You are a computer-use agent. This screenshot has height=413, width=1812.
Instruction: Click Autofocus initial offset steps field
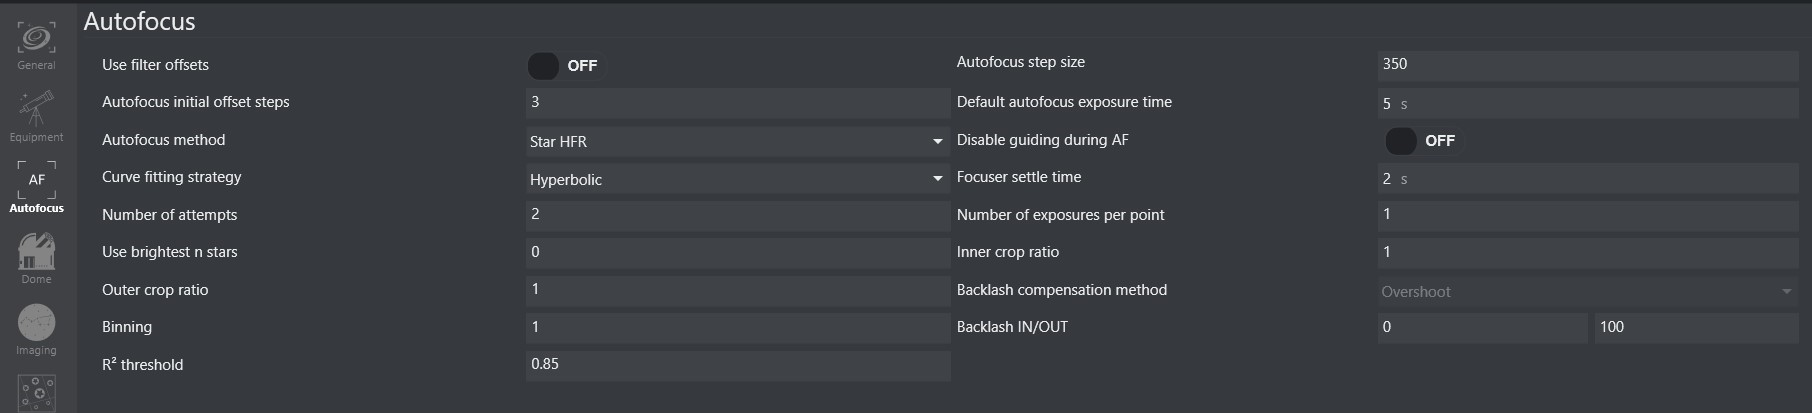click(x=738, y=103)
